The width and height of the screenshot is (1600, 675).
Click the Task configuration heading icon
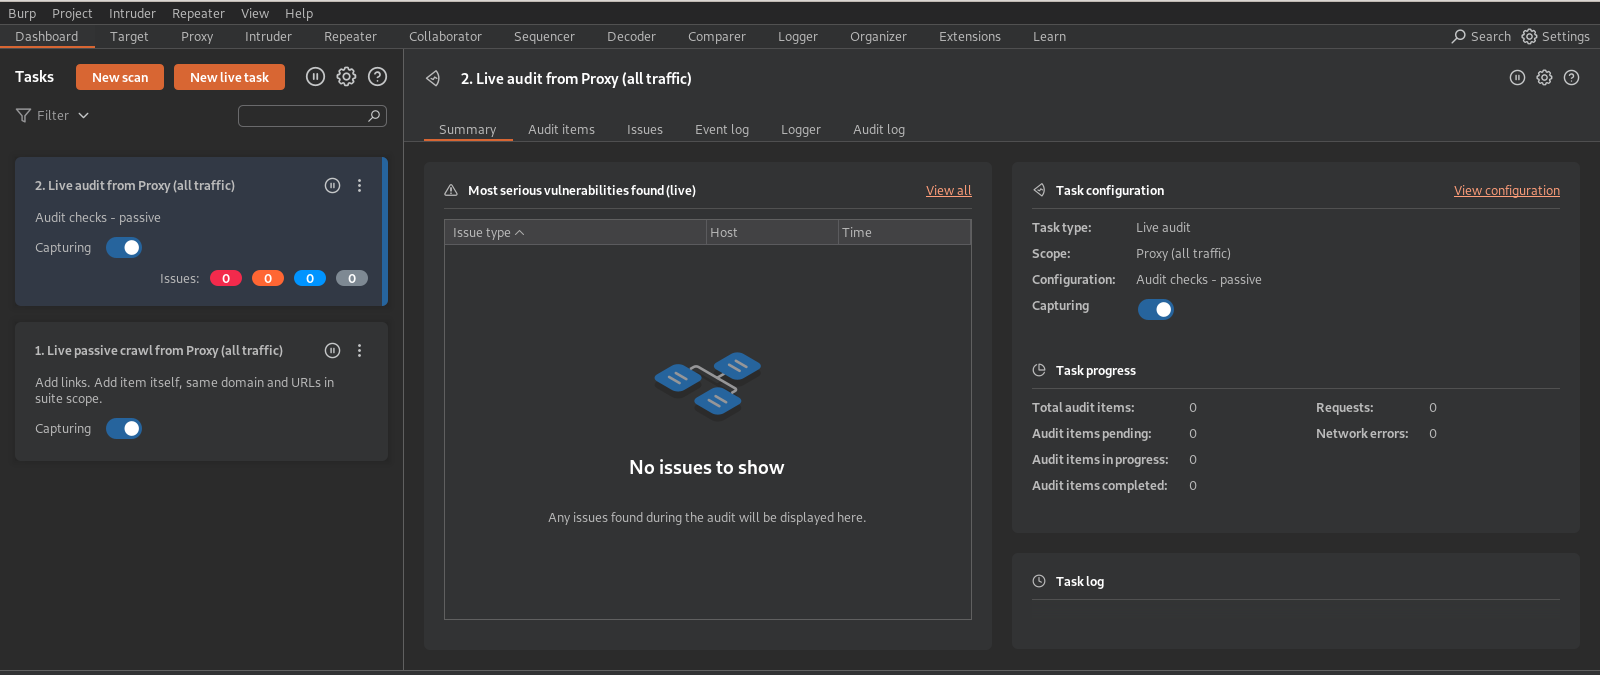tap(1039, 190)
